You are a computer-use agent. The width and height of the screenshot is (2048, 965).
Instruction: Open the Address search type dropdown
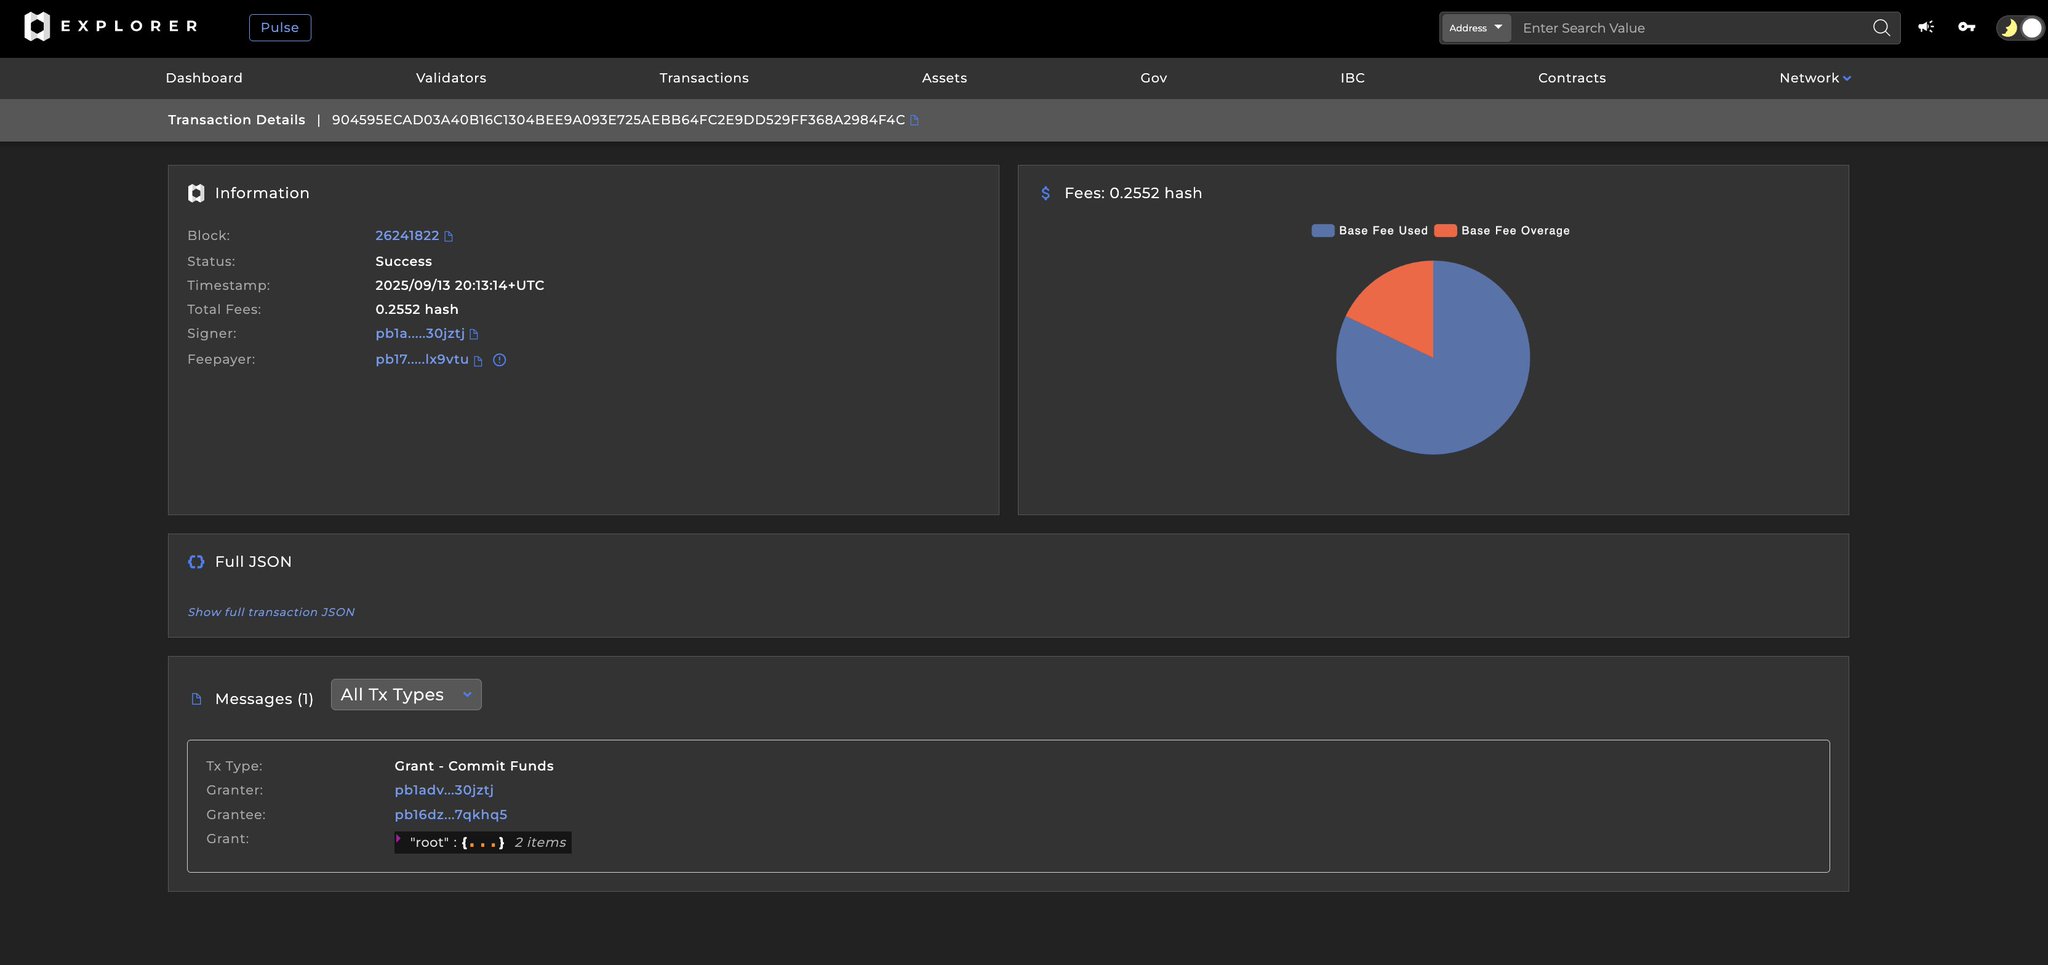tap(1475, 28)
